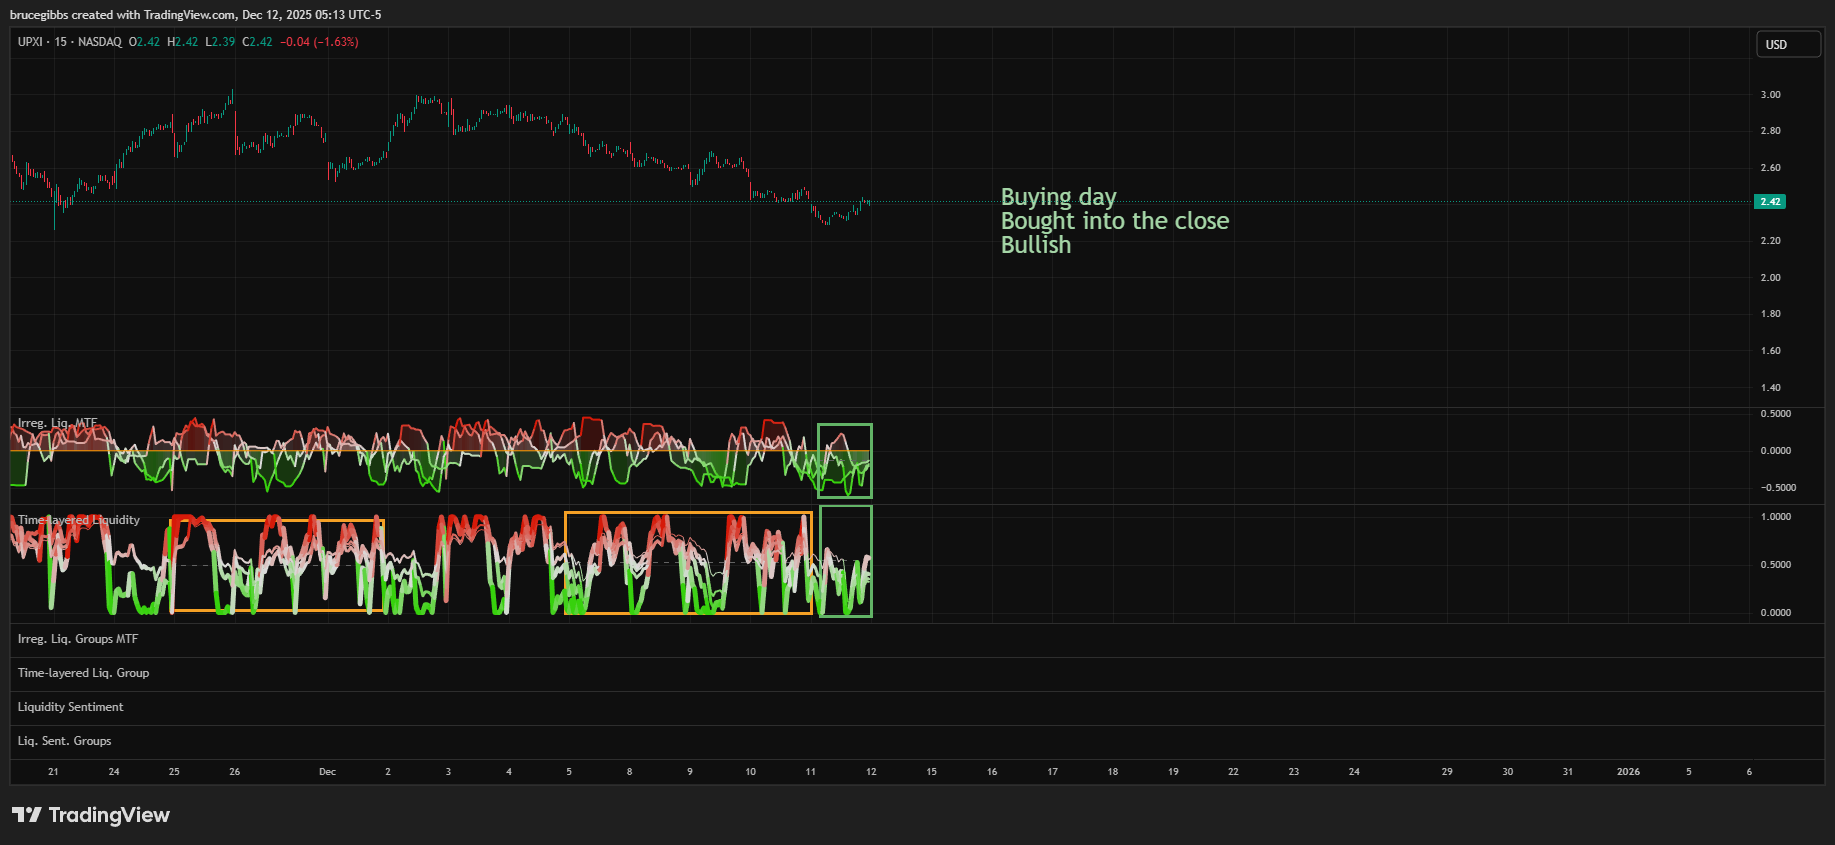Click the 3.00 level on price scale
1835x845 pixels.
coord(1770,95)
